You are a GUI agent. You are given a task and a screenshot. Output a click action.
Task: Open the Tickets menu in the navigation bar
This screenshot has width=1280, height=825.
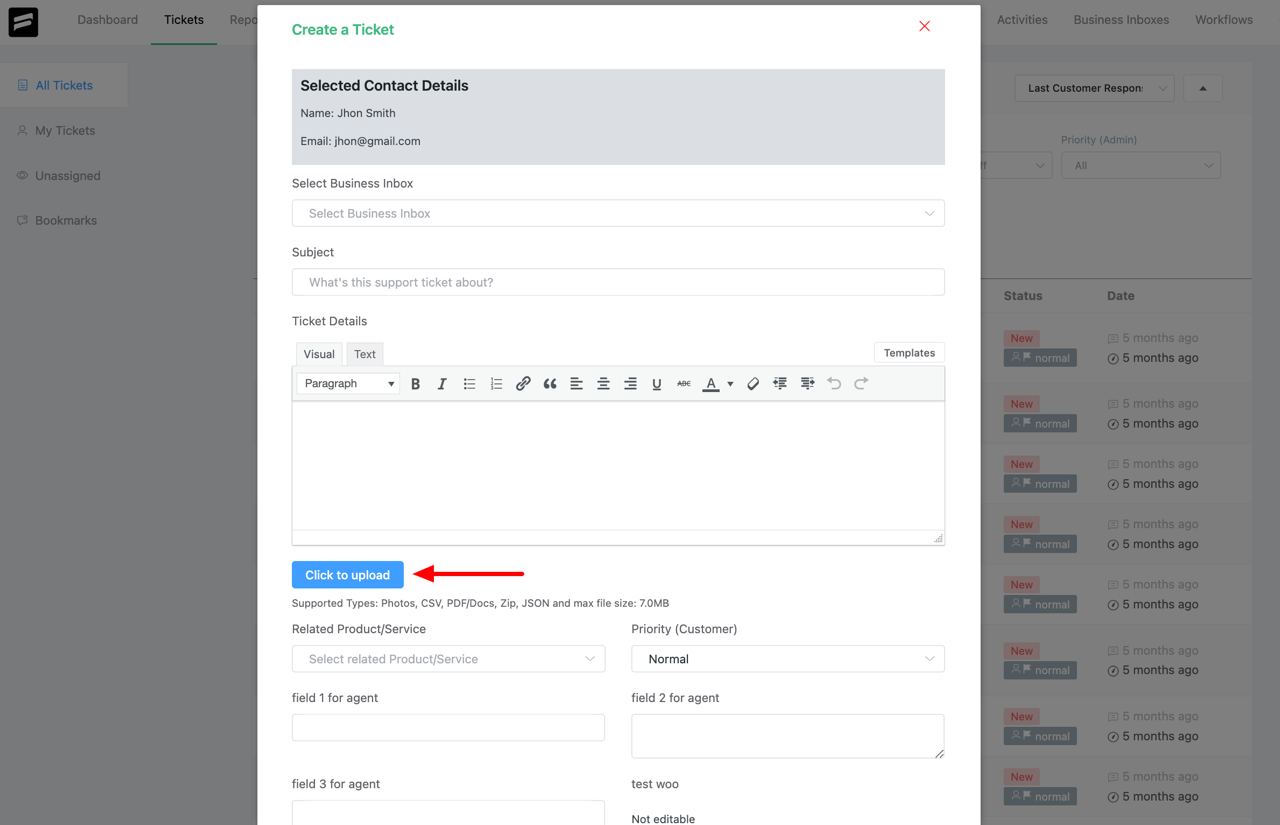coord(183,19)
